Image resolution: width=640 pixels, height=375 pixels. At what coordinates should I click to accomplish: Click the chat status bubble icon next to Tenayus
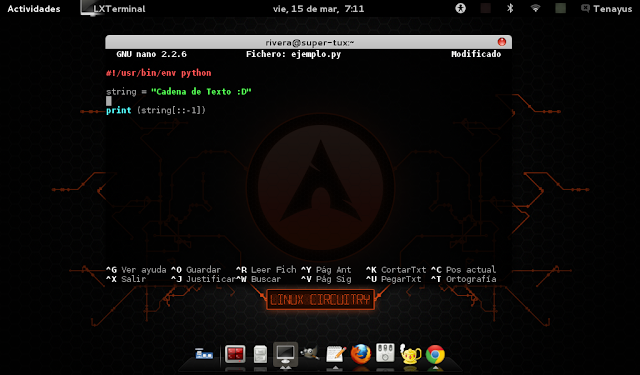pyautogui.click(x=585, y=8)
